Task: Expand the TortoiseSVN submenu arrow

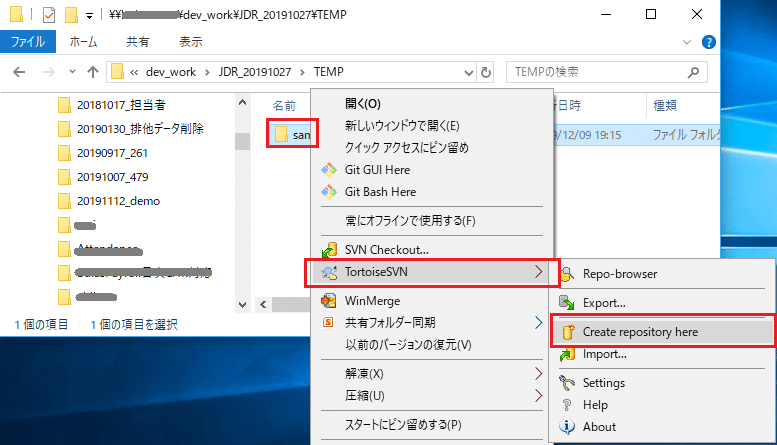Action: (539, 272)
